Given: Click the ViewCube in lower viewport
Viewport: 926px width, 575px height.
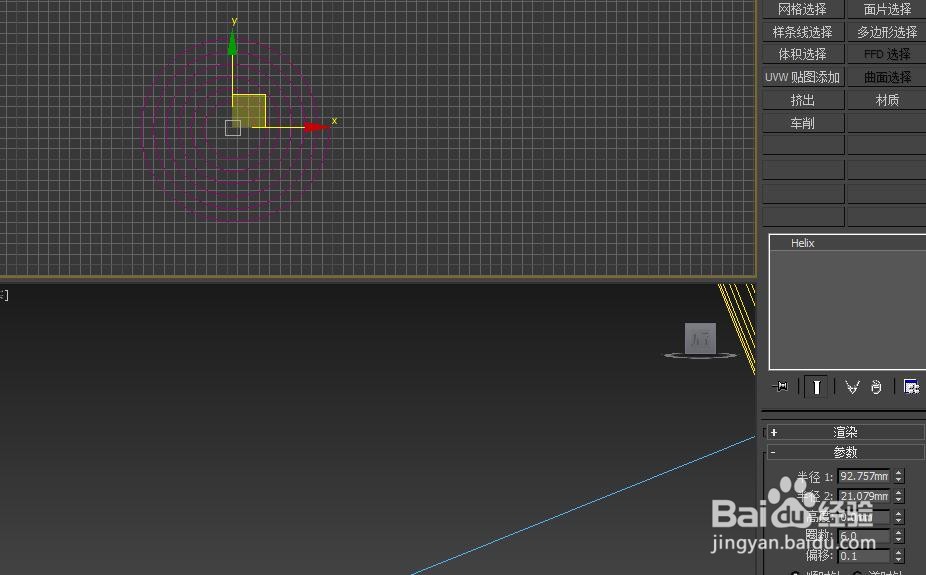Looking at the screenshot, I should (x=700, y=339).
